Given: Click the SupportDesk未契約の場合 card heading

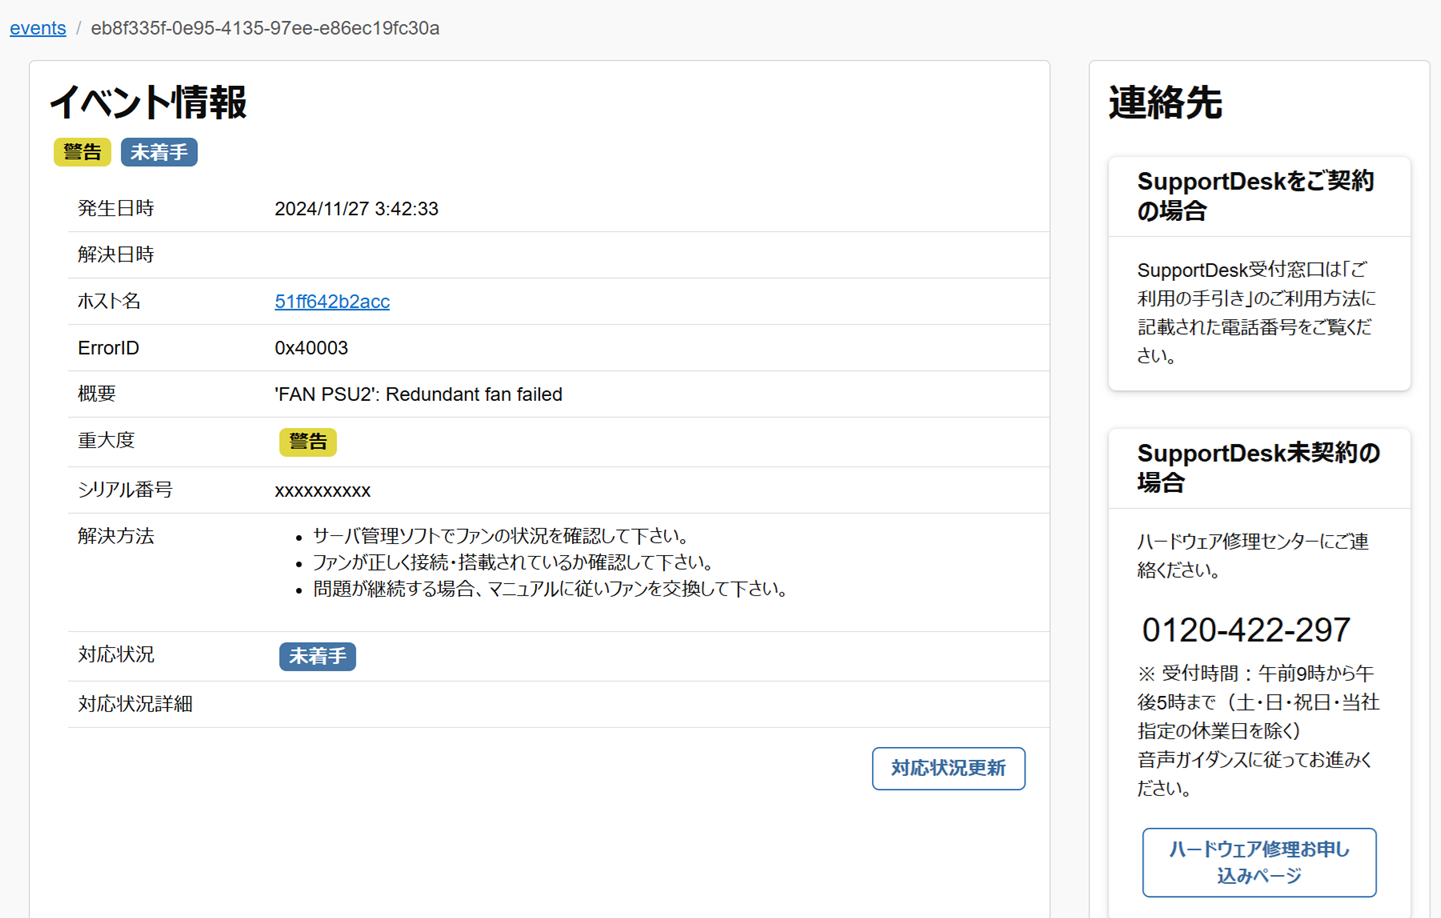Looking at the screenshot, I should pyautogui.click(x=1258, y=468).
